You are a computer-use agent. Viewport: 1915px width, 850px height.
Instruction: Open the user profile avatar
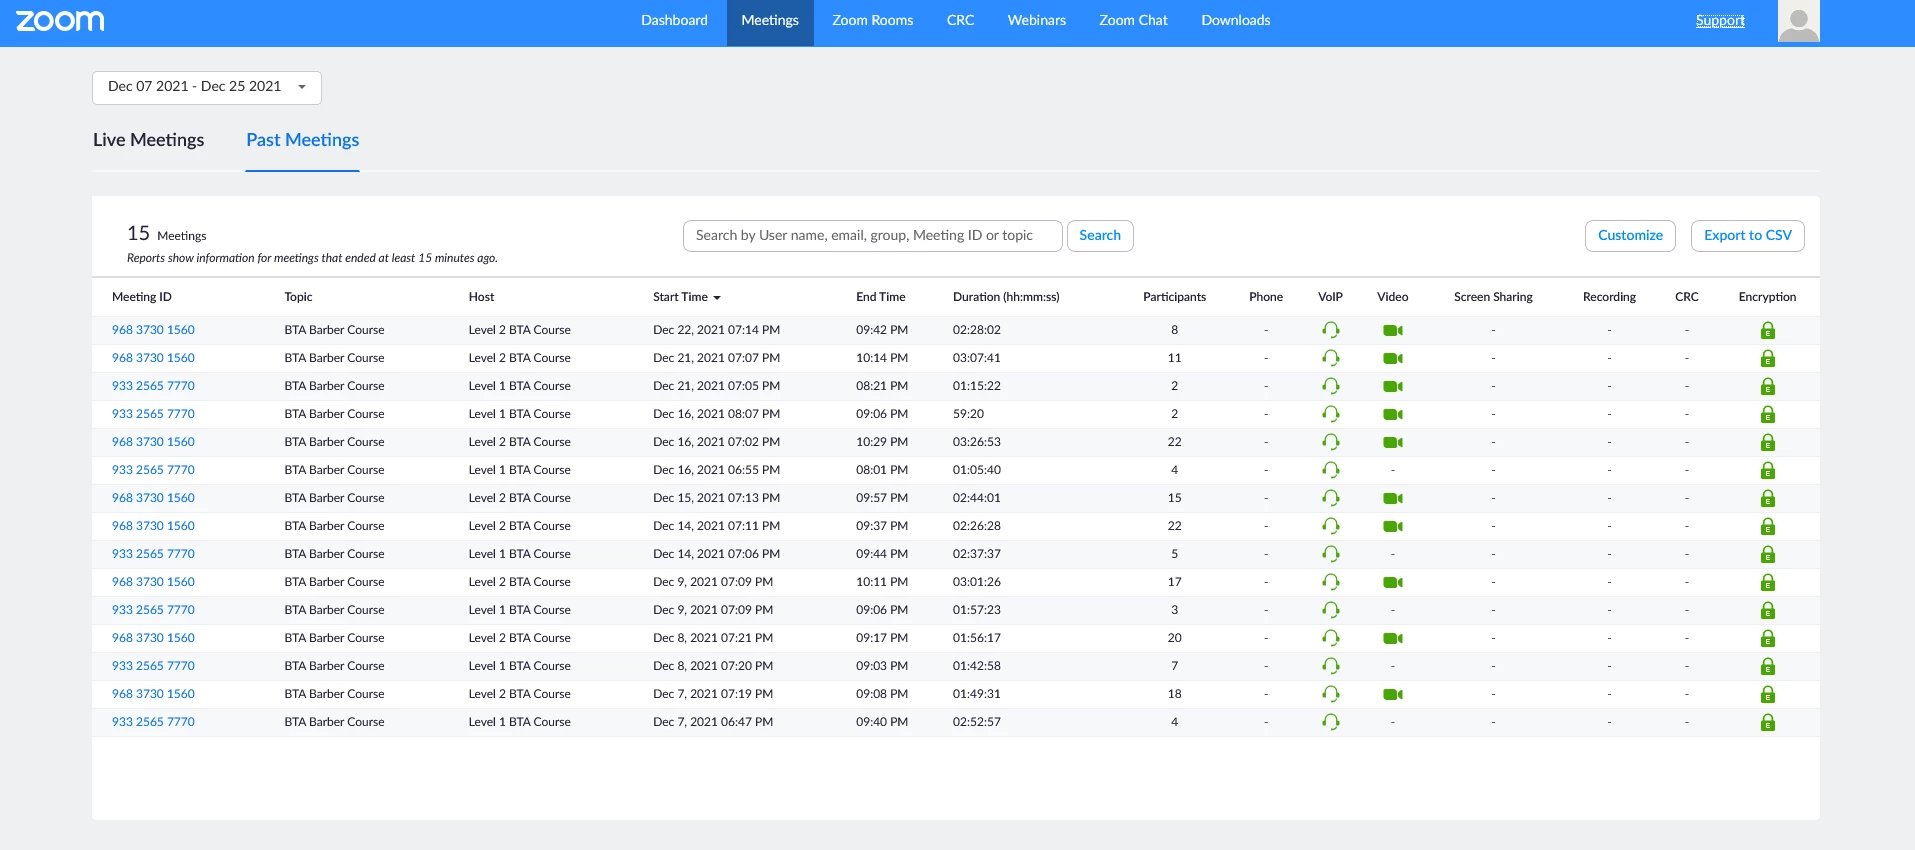[1798, 21]
